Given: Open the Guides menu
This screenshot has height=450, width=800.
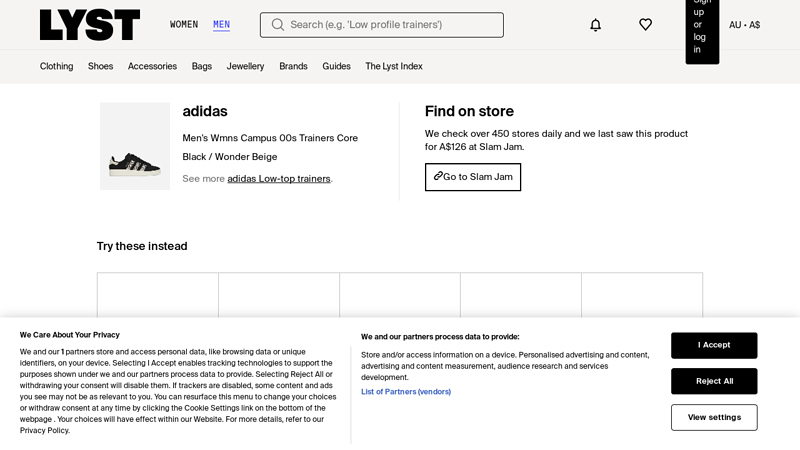Looking at the screenshot, I should point(336,66).
